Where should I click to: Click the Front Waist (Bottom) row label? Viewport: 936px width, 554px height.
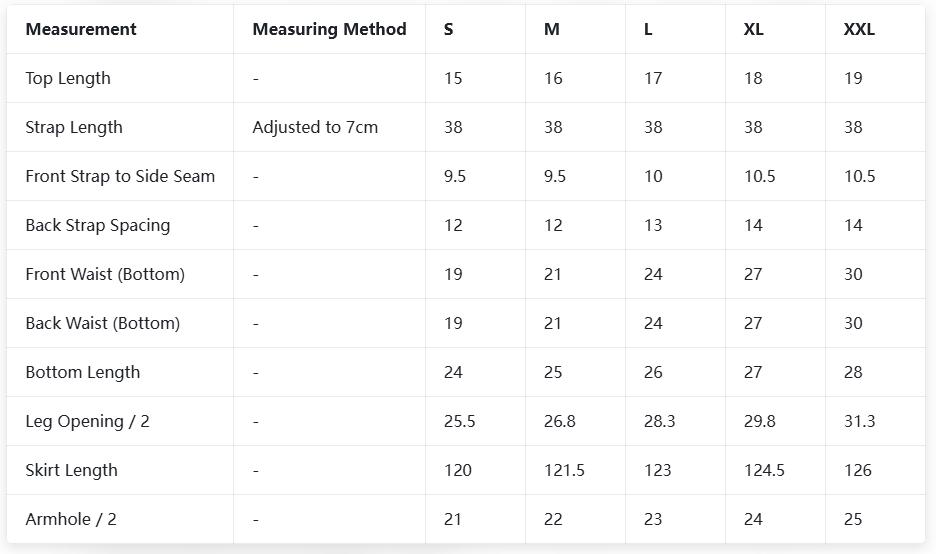105,274
